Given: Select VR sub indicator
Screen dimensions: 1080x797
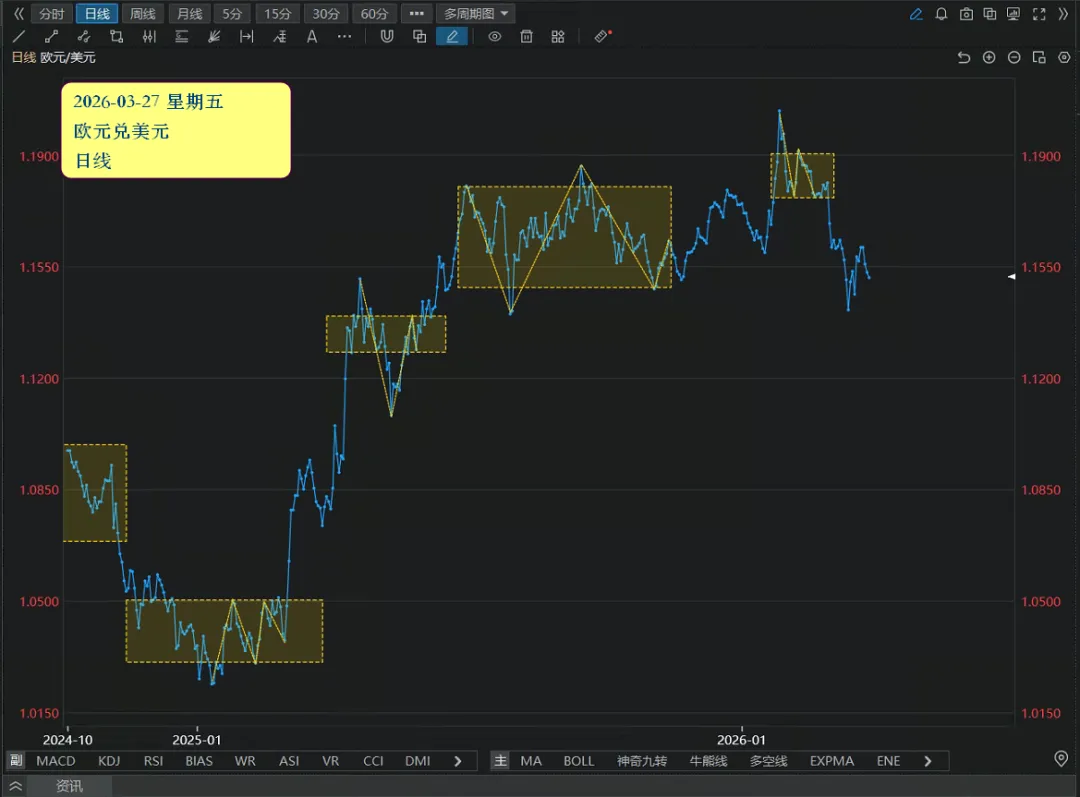Looking at the screenshot, I should pos(331,761).
